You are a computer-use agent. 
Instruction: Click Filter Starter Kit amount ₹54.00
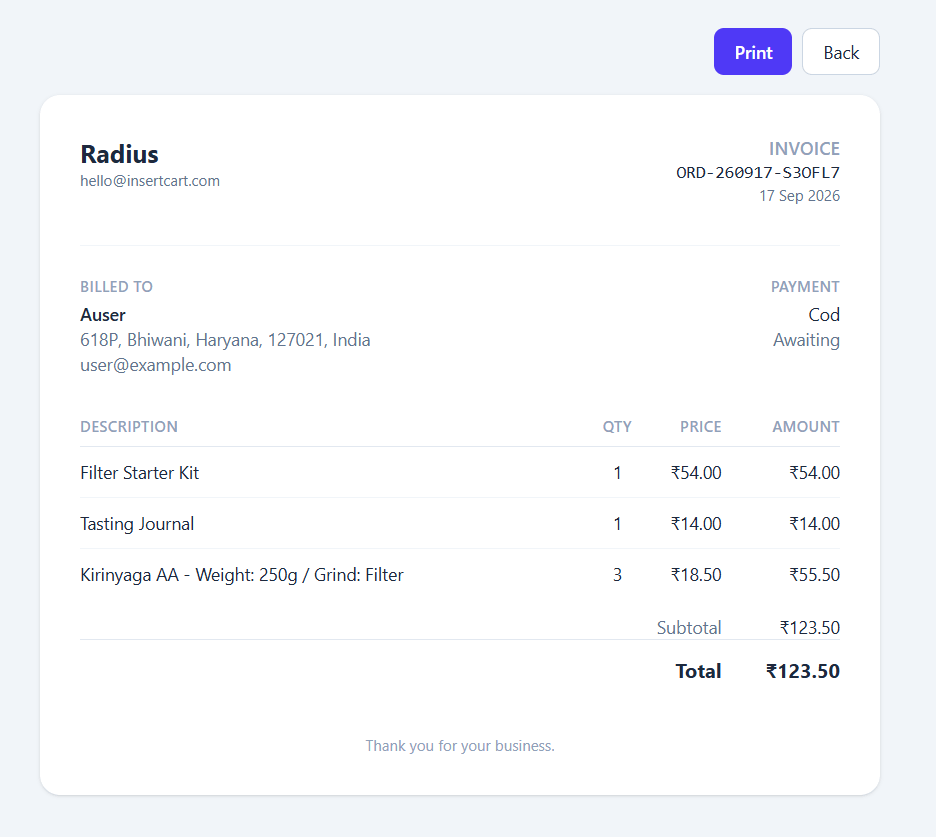(814, 473)
